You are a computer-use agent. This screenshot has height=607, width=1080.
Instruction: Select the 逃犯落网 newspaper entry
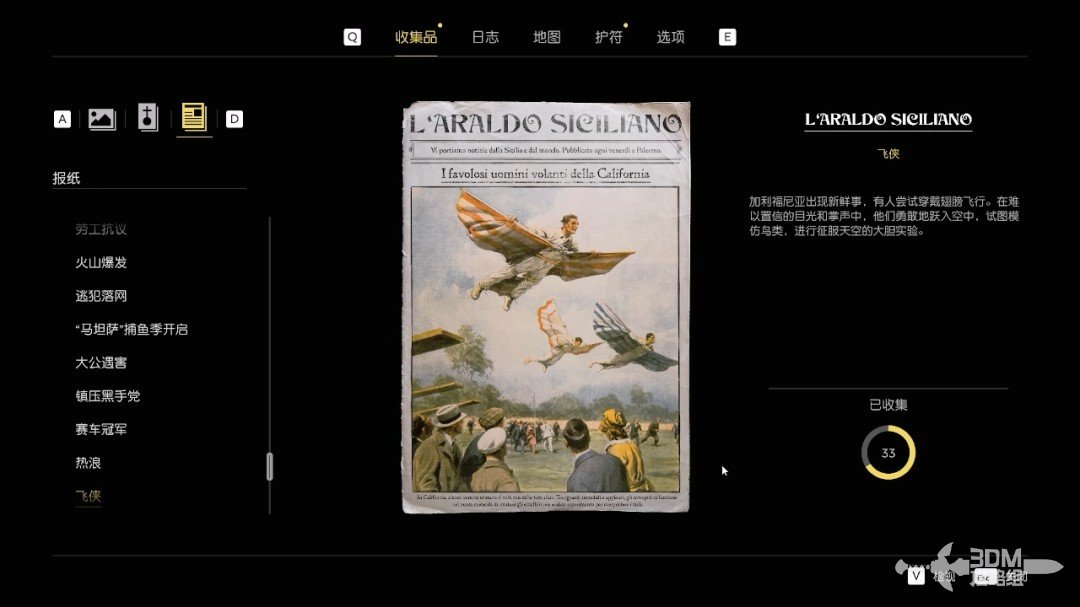pos(101,296)
